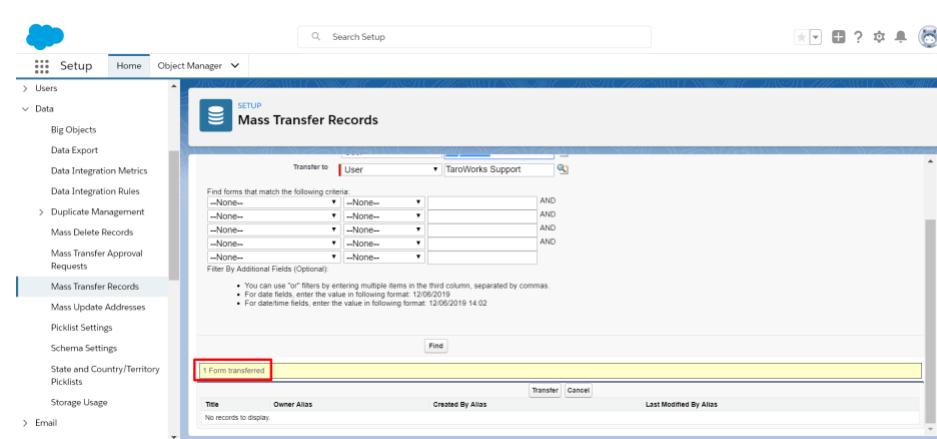Open the Object Manager tab dropdown chevron
937x439 pixels.
point(235,66)
